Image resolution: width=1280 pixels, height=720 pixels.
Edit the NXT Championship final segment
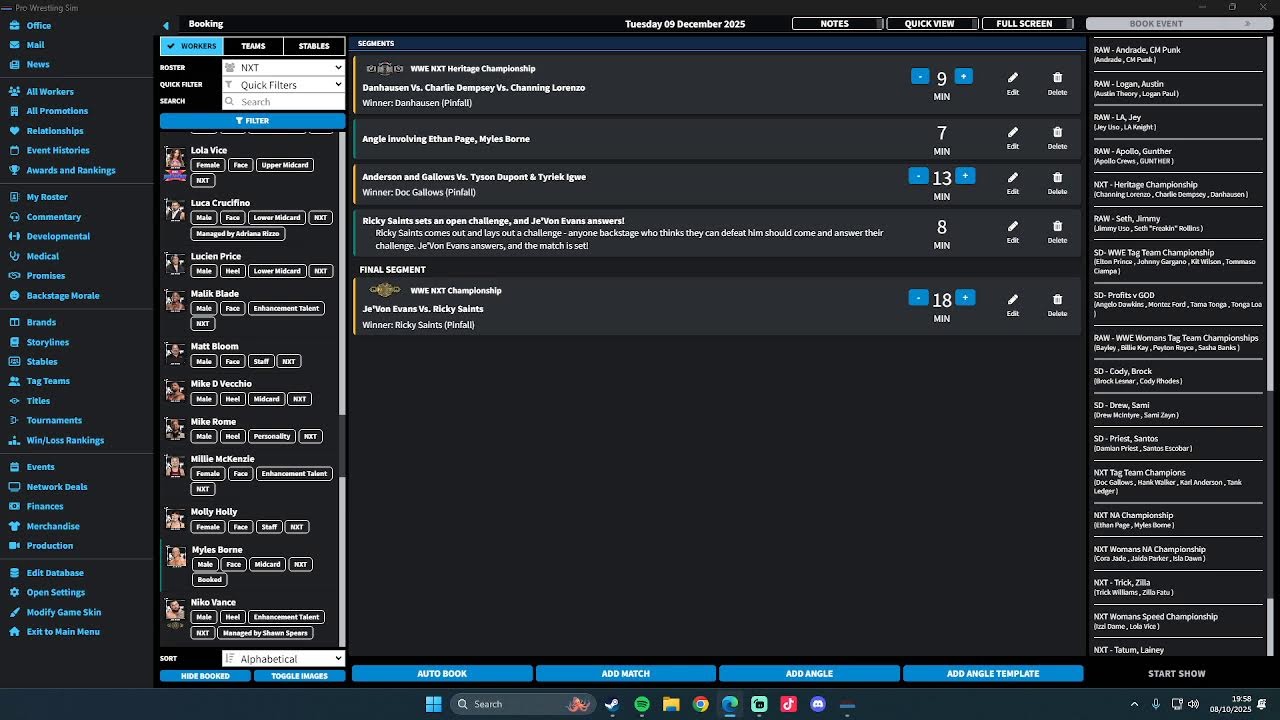click(x=1013, y=305)
